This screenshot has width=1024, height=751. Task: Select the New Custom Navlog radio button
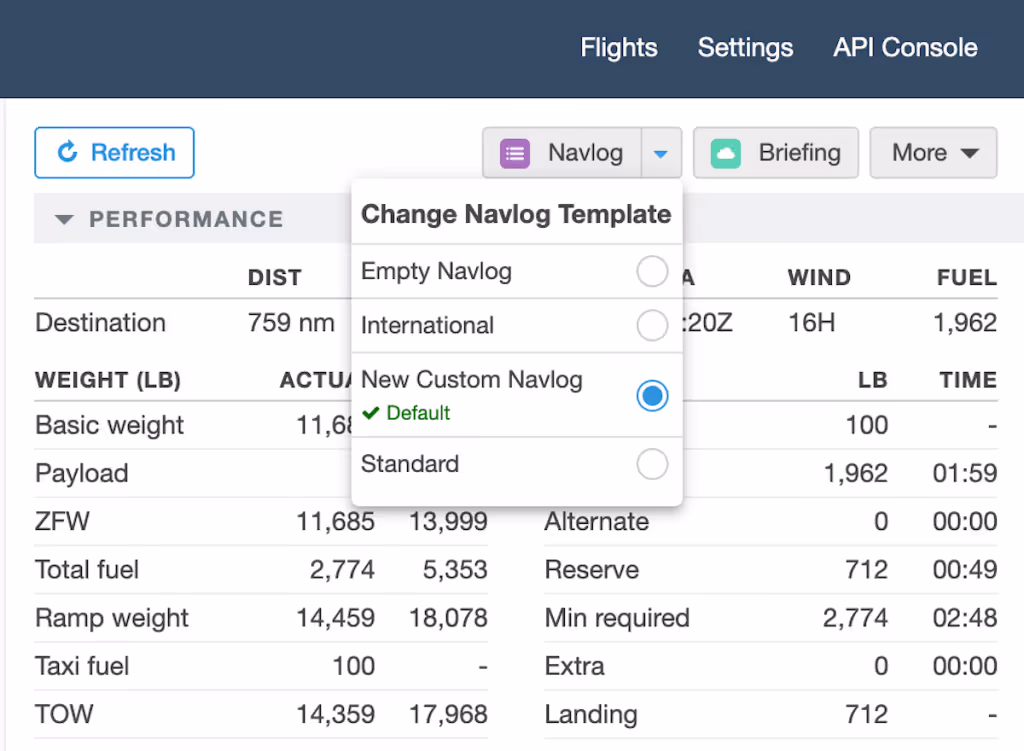point(652,396)
